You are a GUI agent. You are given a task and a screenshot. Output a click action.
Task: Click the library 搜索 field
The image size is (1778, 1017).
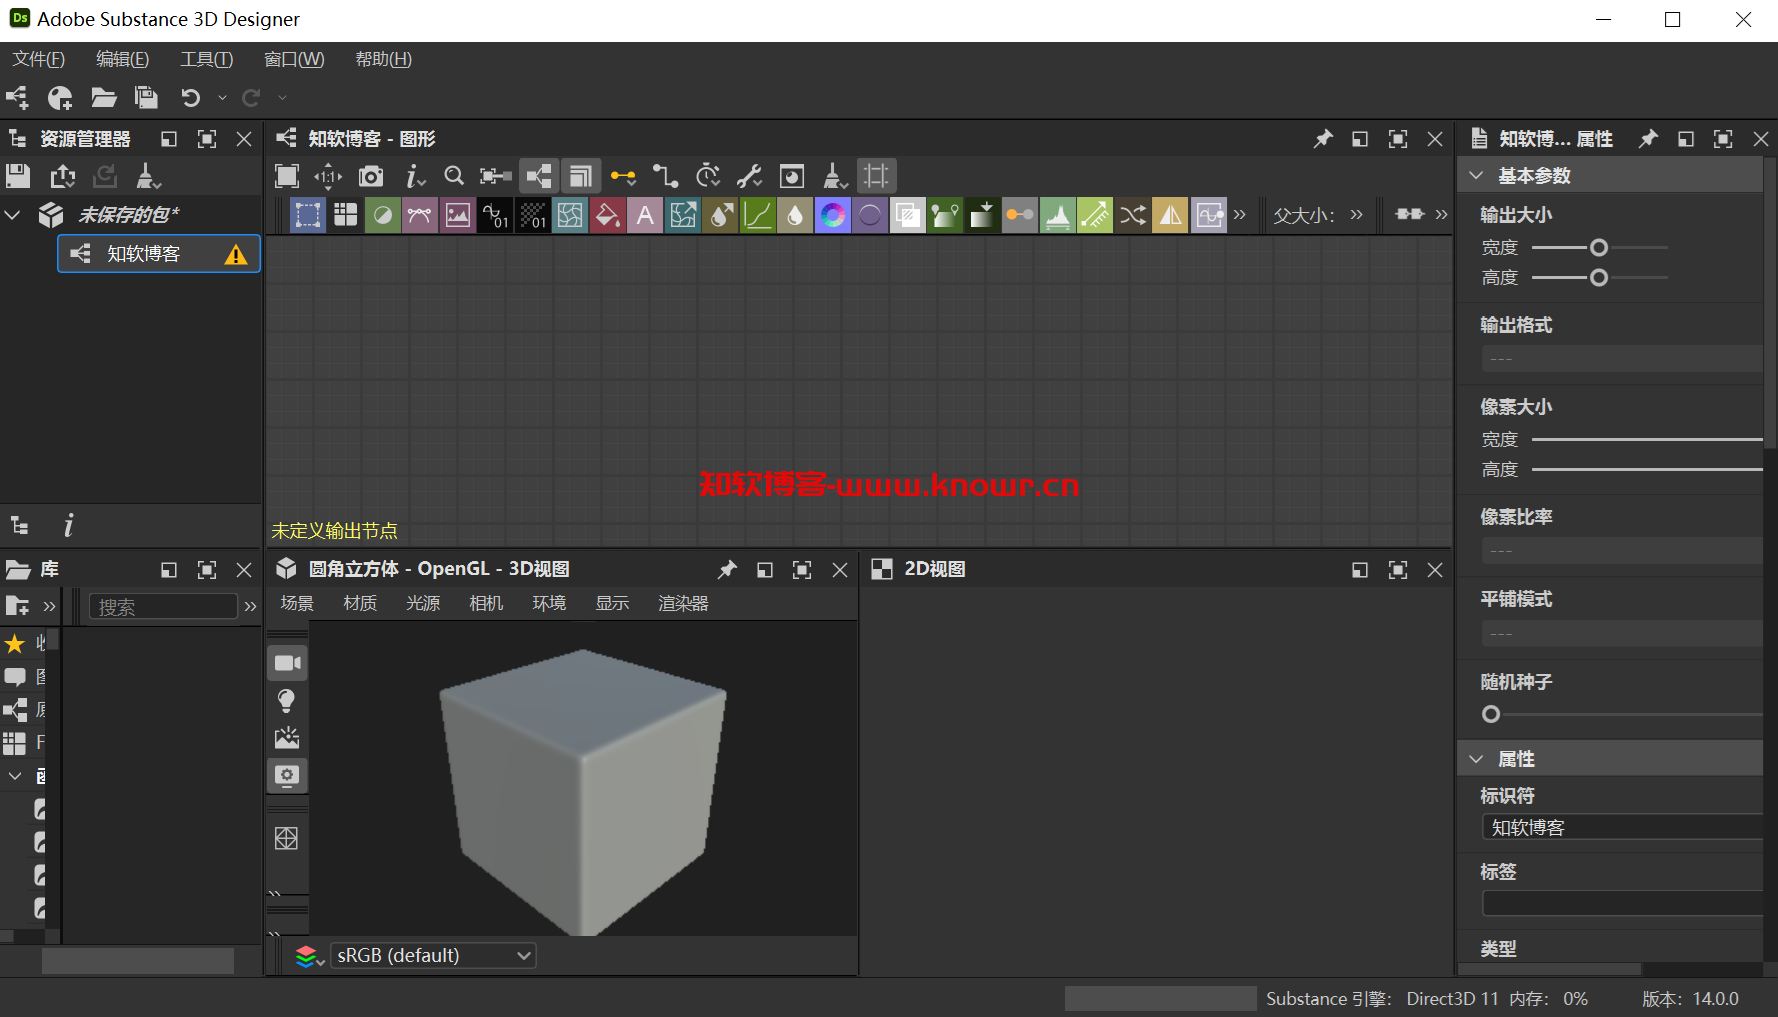pyautogui.click(x=163, y=607)
